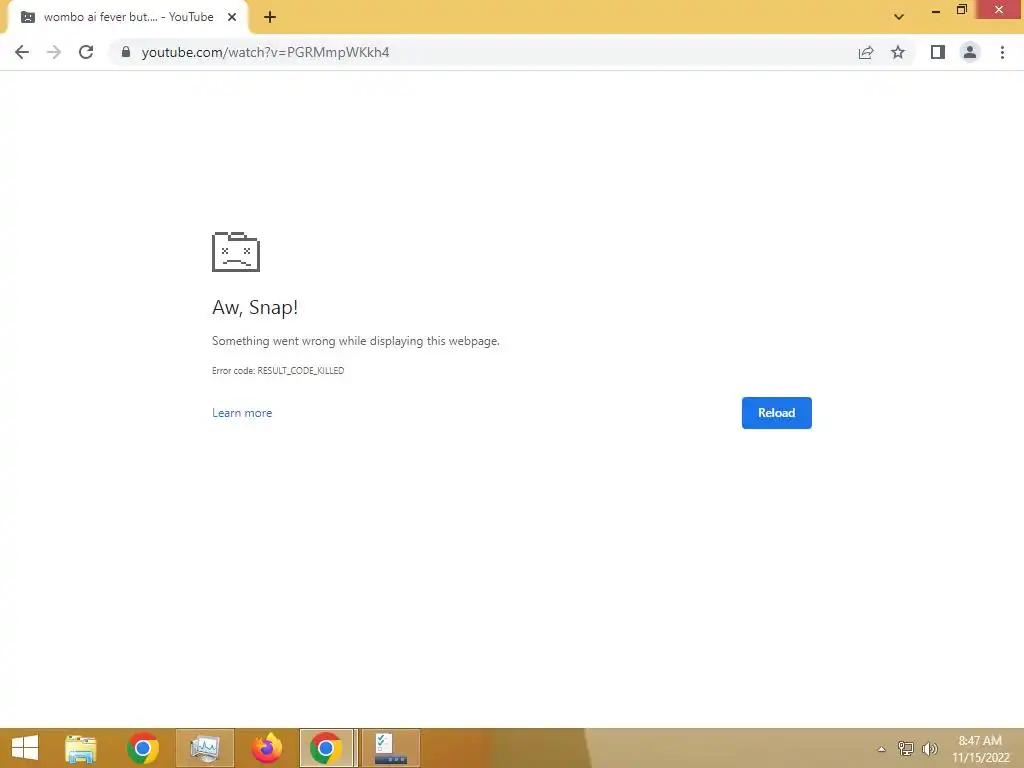Open first Chrome icon in taskbar
Image resolution: width=1024 pixels, height=768 pixels.
tap(143, 748)
